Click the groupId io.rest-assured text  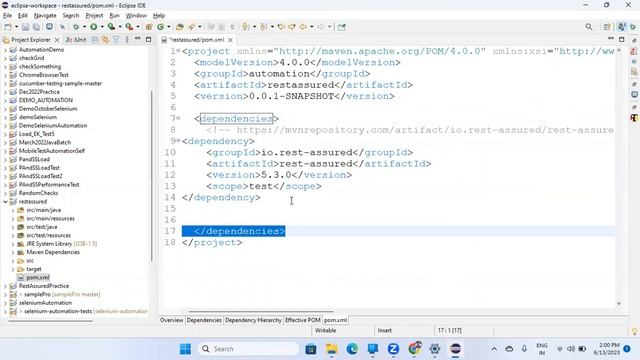[306, 153]
